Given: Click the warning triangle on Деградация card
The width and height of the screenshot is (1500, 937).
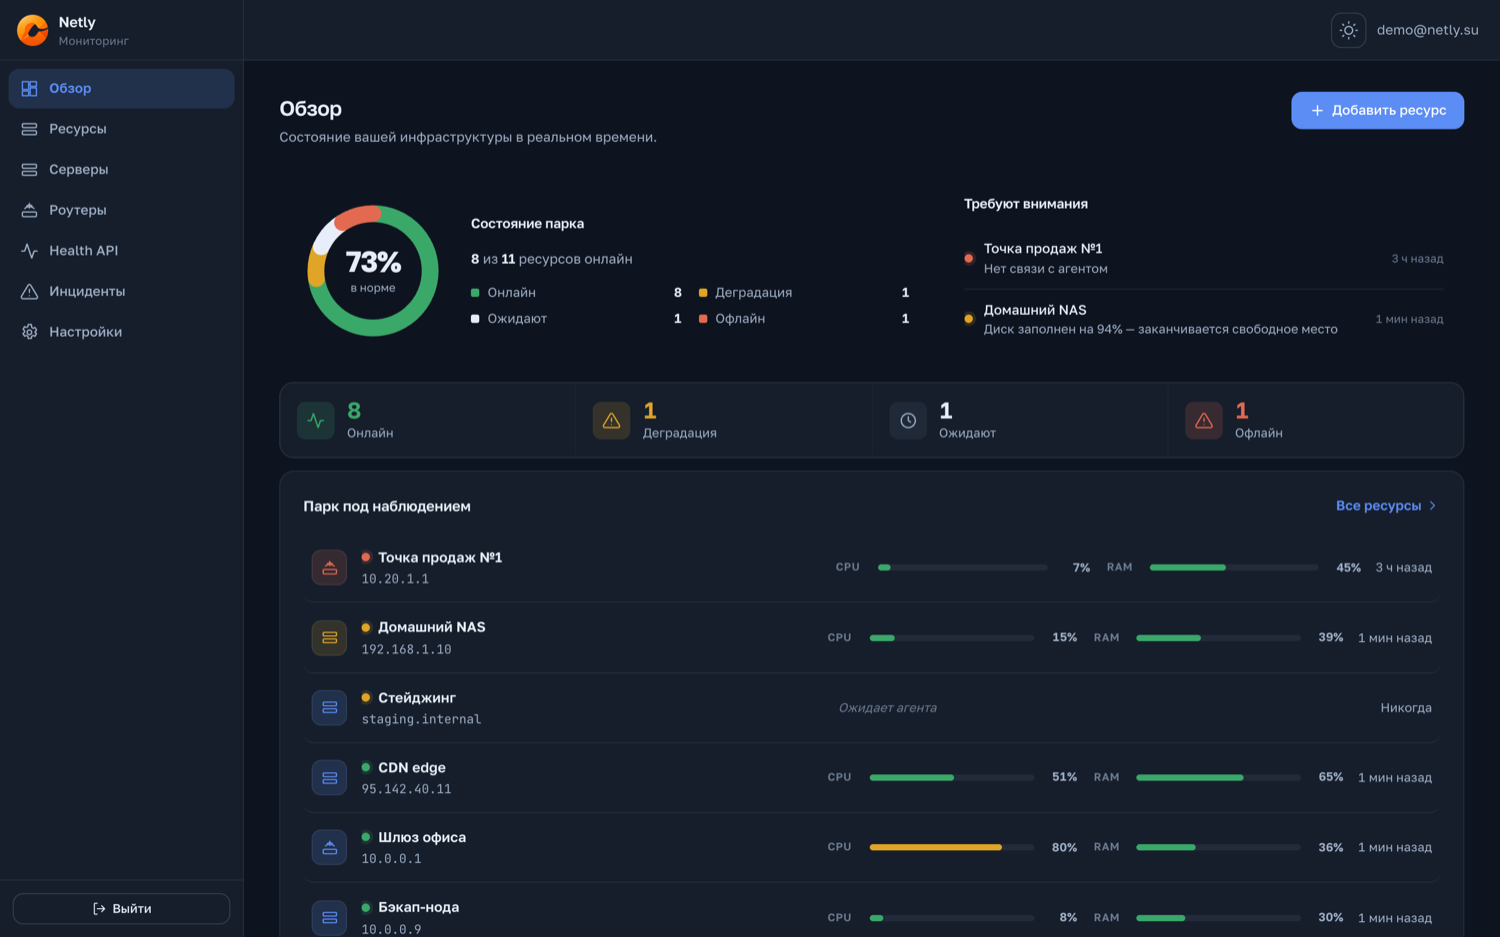Looking at the screenshot, I should point(611,421).
